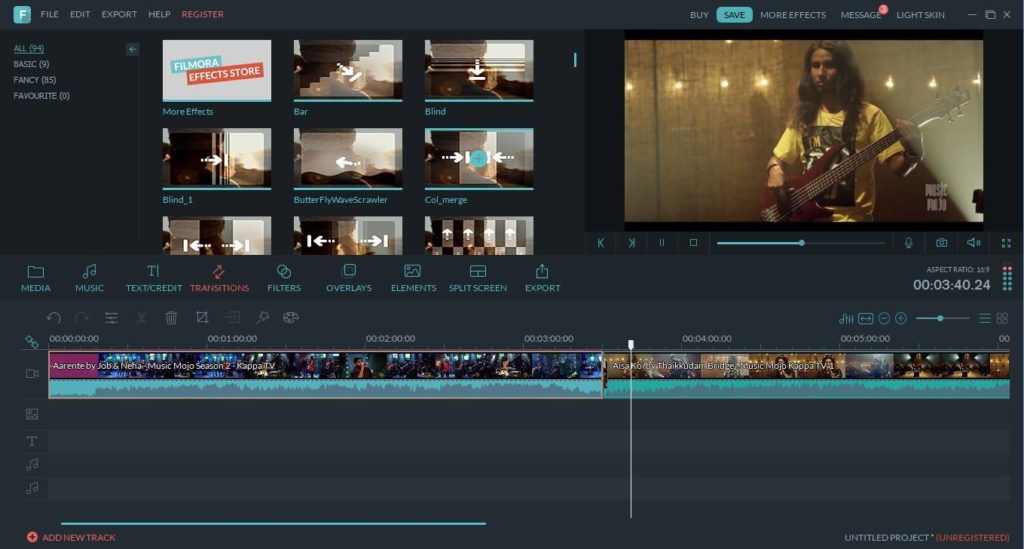
Task: Select the BASIC (9) category
Action: coord(31,64)
